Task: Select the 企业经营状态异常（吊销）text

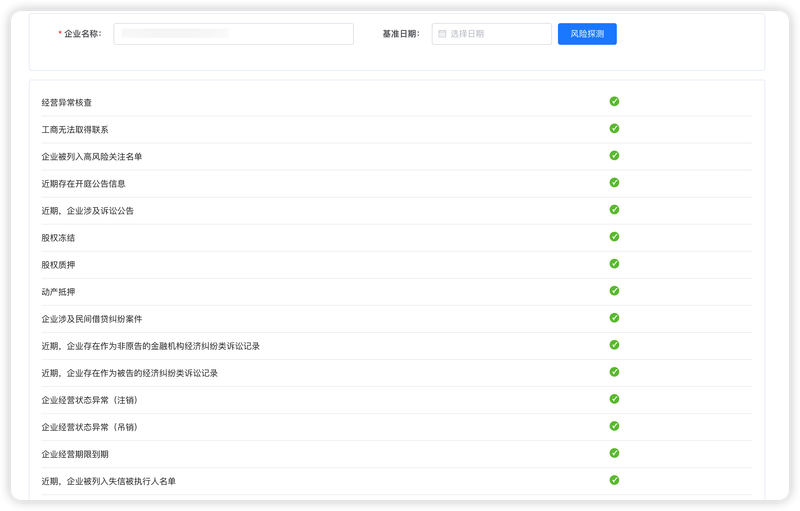Action: click(x=90, y=427)
